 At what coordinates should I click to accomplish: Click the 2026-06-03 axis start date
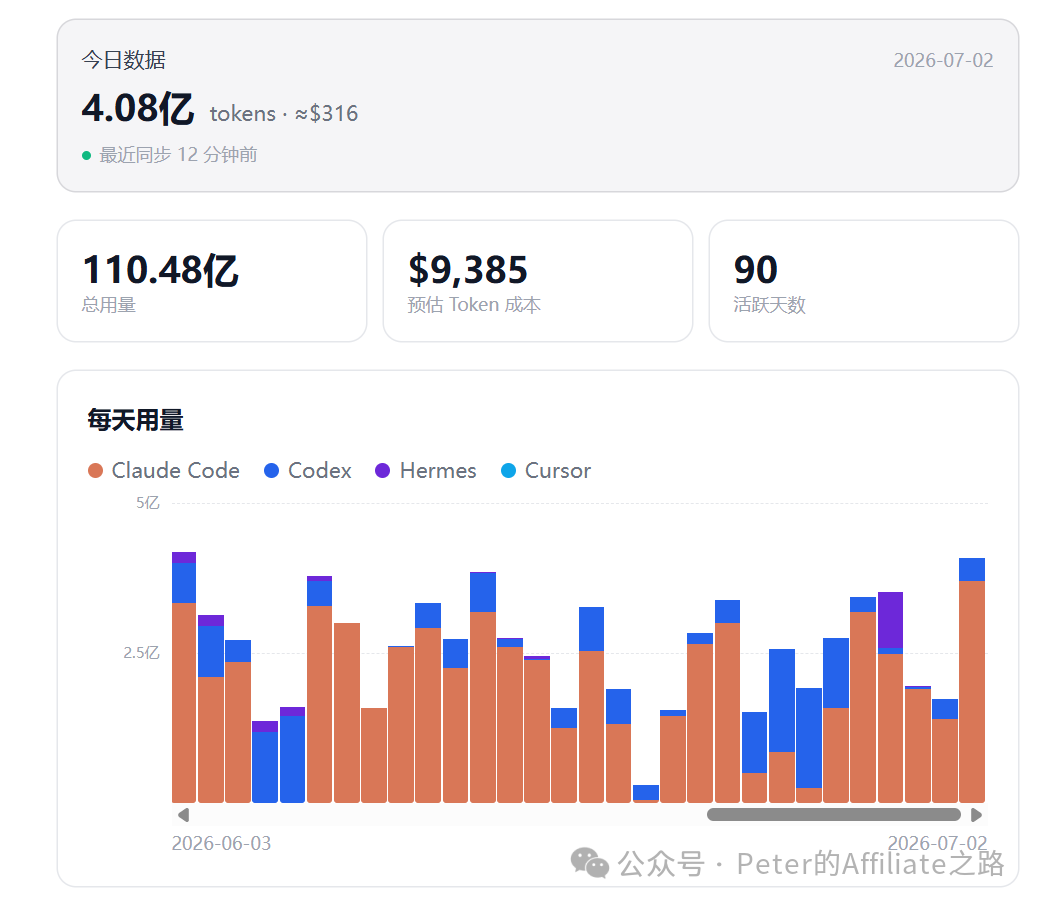click(x=221, y=843)
